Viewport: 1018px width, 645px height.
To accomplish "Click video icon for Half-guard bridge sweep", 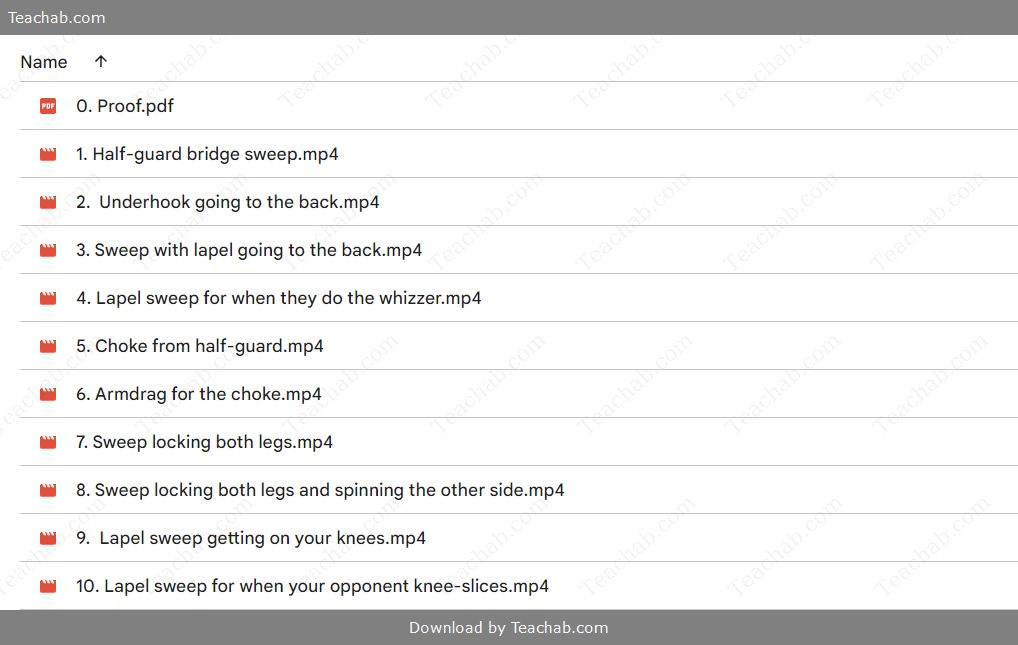I will point(48,154).
